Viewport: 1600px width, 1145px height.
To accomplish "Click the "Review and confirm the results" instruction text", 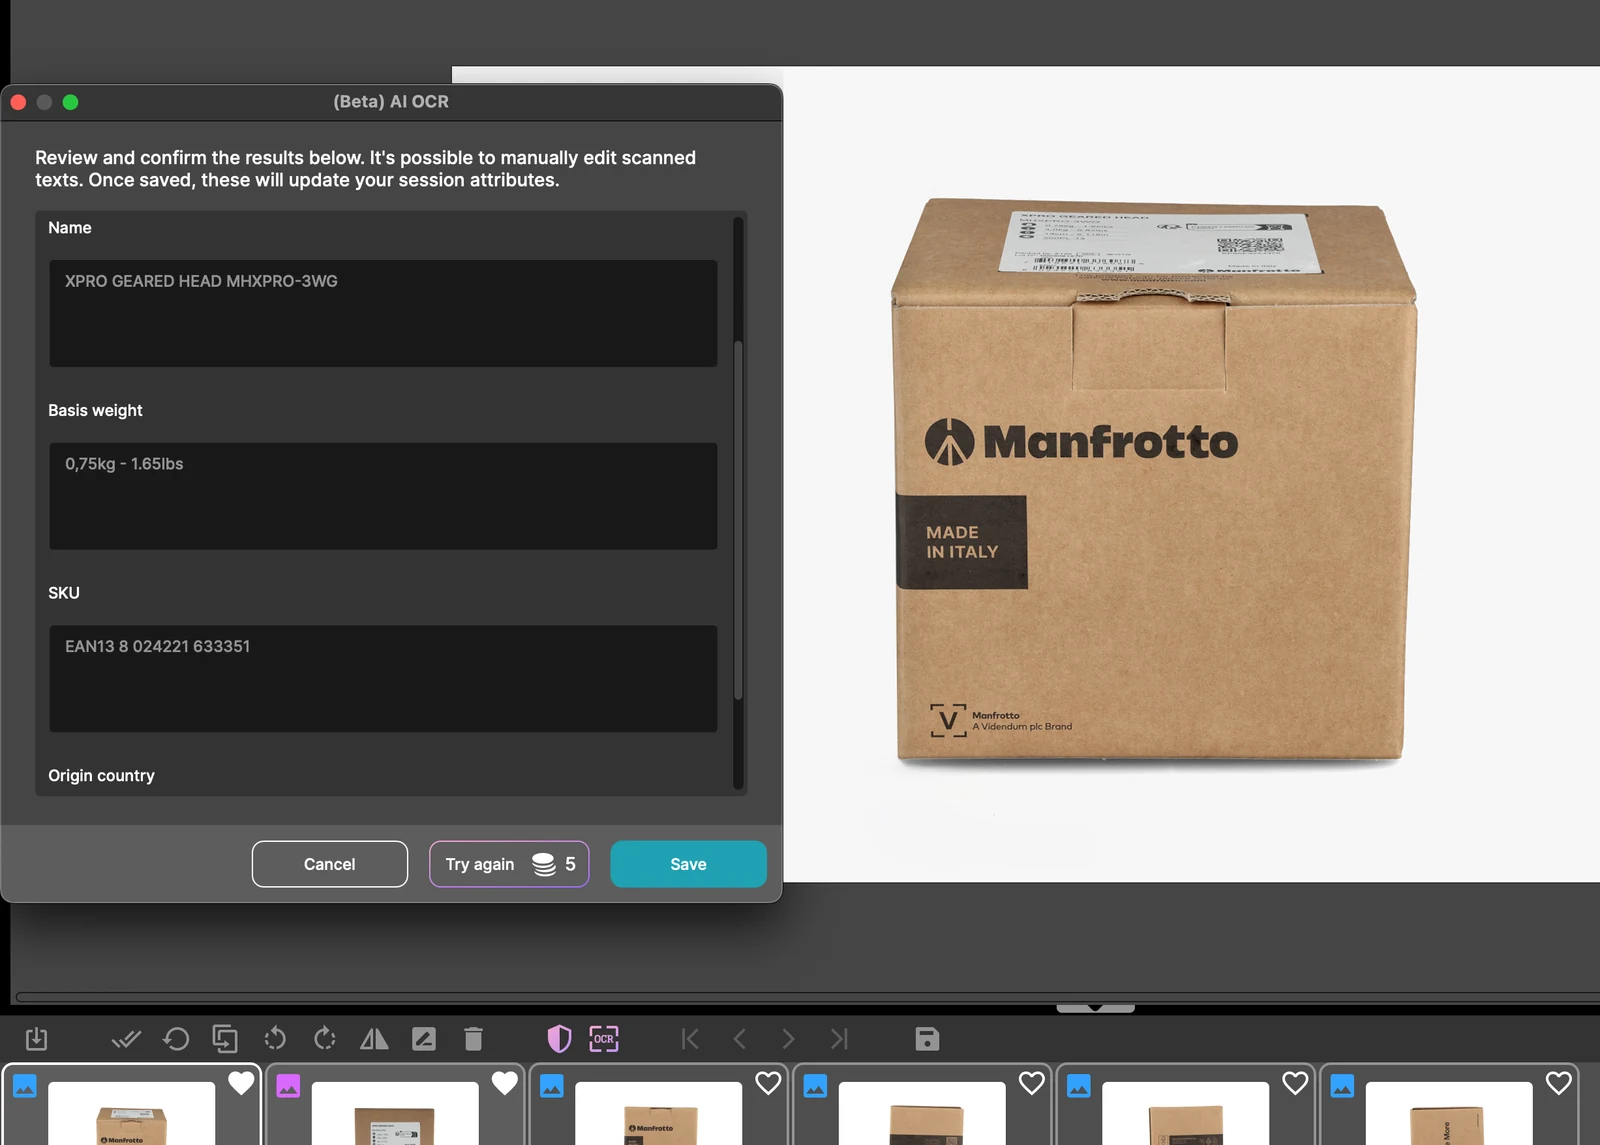I will pyautogui.click(x=366, y=169).
